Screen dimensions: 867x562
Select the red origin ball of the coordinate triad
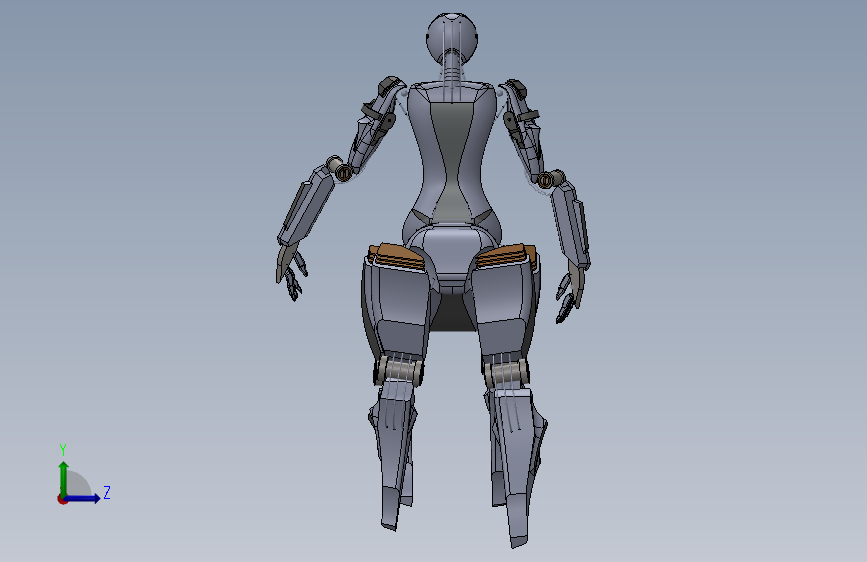tap(62, 499)
